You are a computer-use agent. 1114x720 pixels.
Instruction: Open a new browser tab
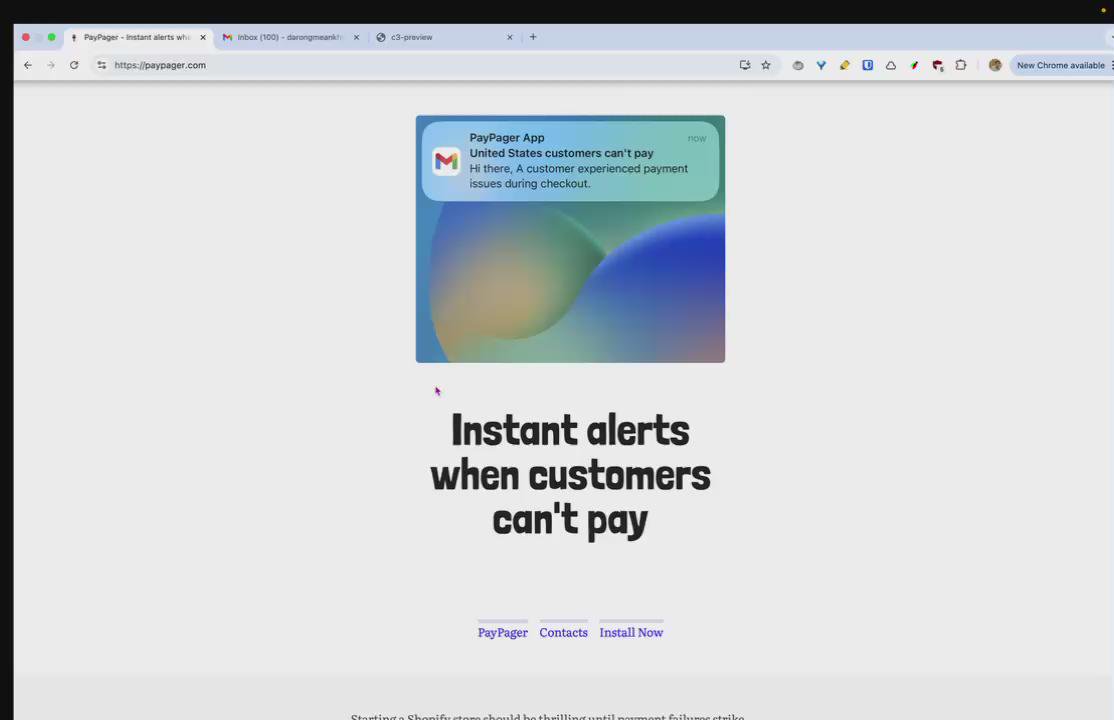click(x=533, y=37)
